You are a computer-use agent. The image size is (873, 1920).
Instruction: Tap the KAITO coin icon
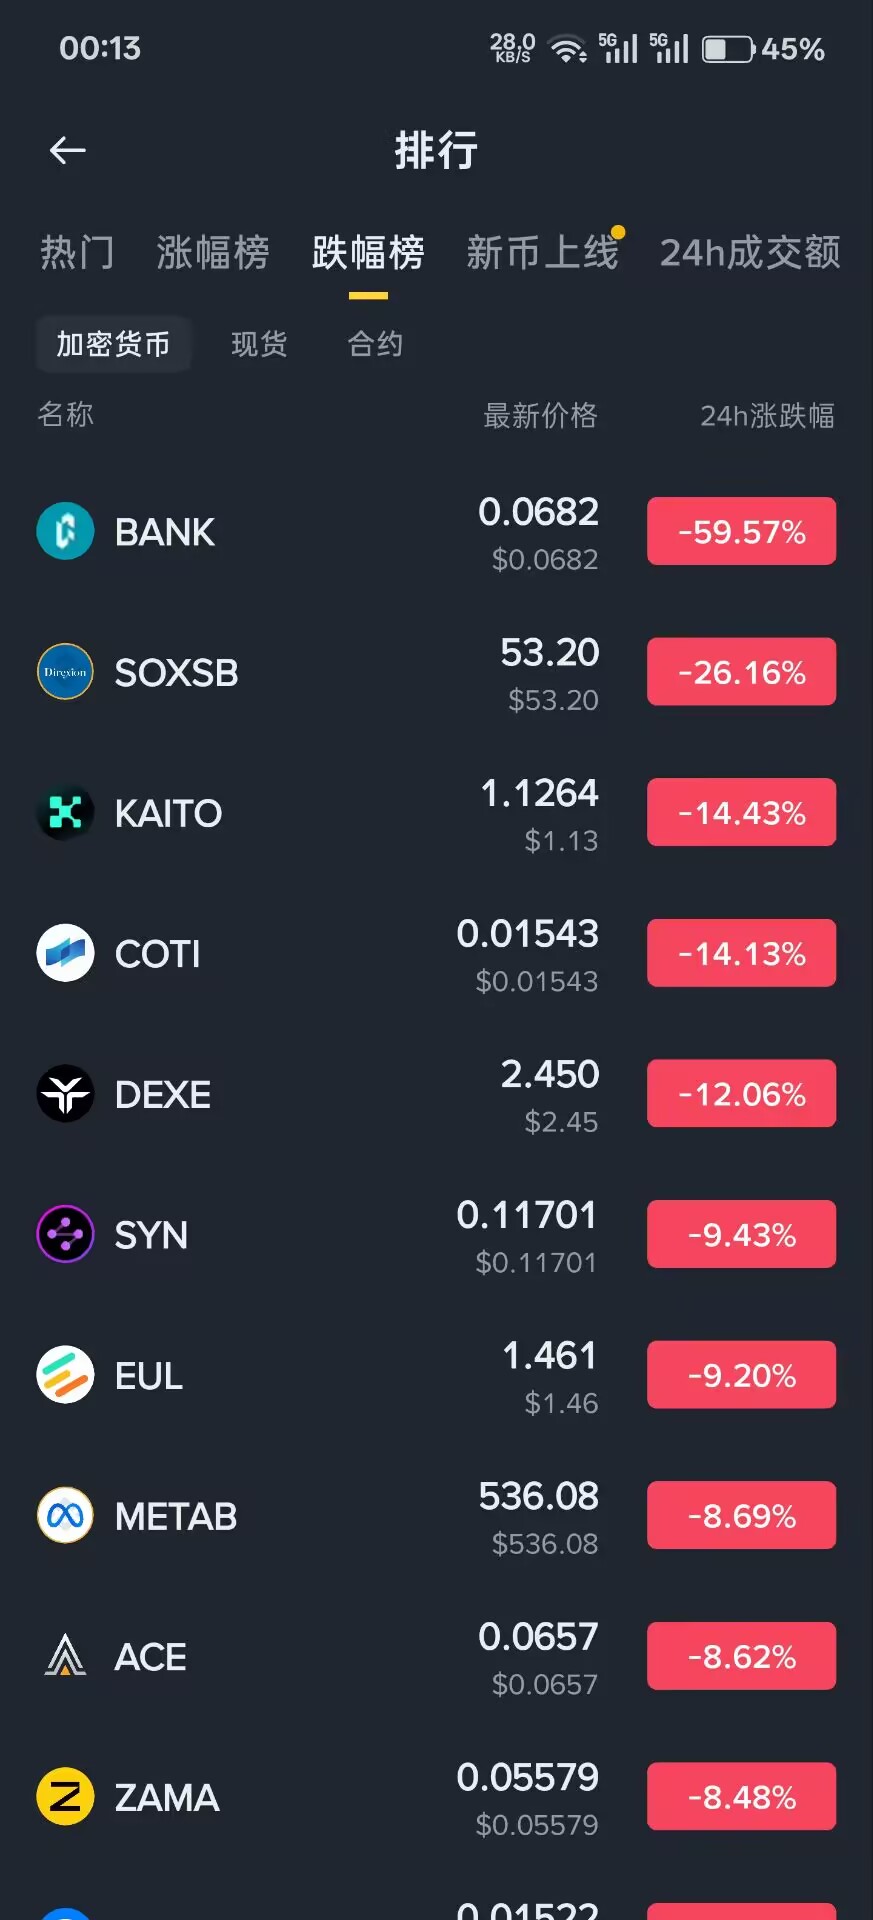pyautogui.click(x=65, y=813)
